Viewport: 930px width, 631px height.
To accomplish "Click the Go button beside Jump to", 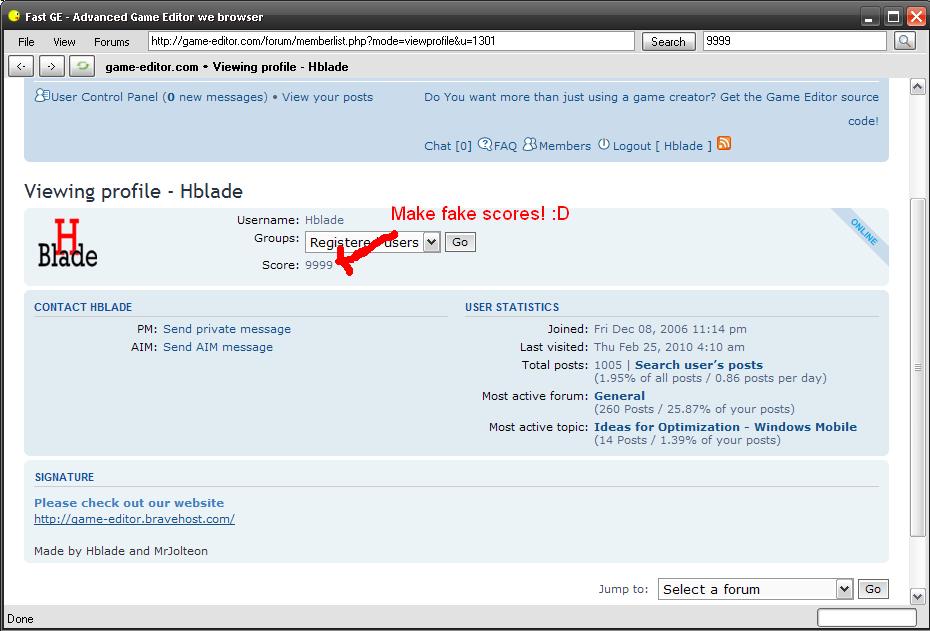I will tap(873, 589).
